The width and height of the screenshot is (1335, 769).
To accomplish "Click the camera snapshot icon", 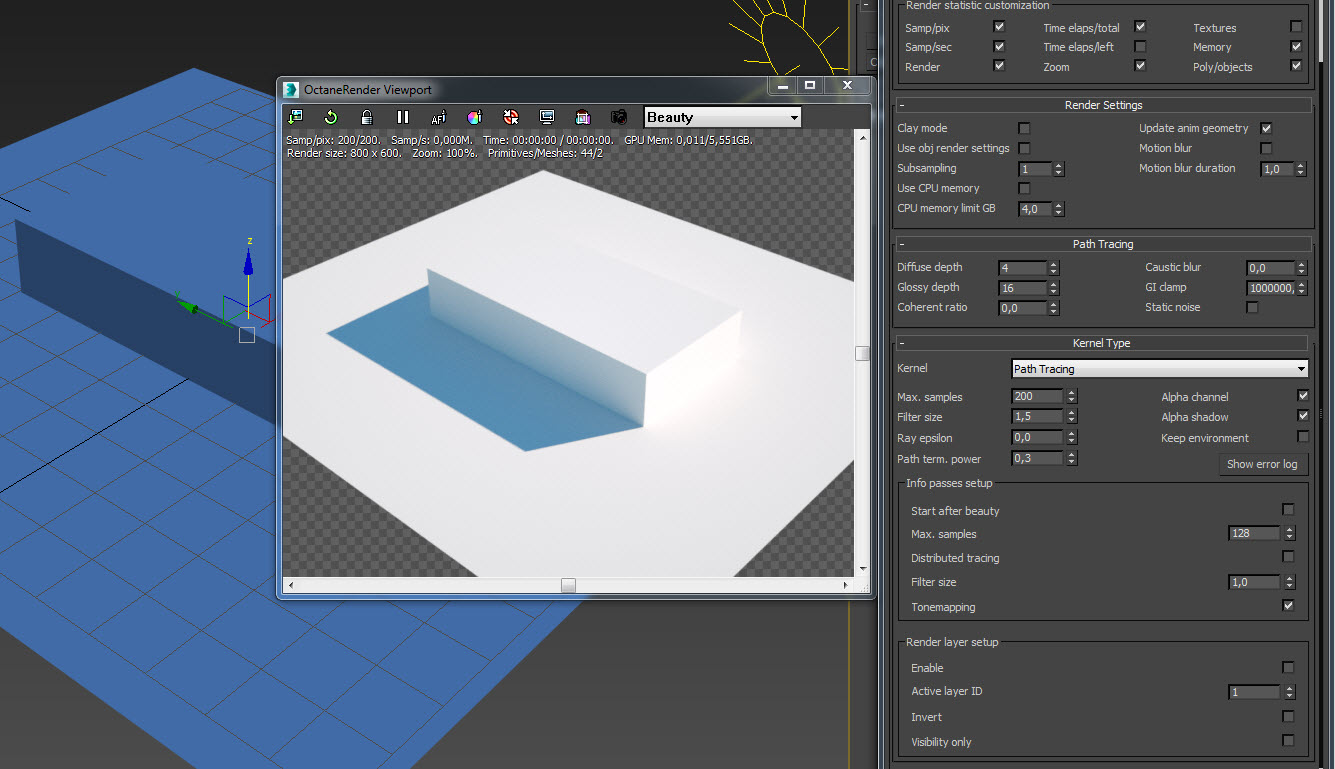I will tap(619, 117).
